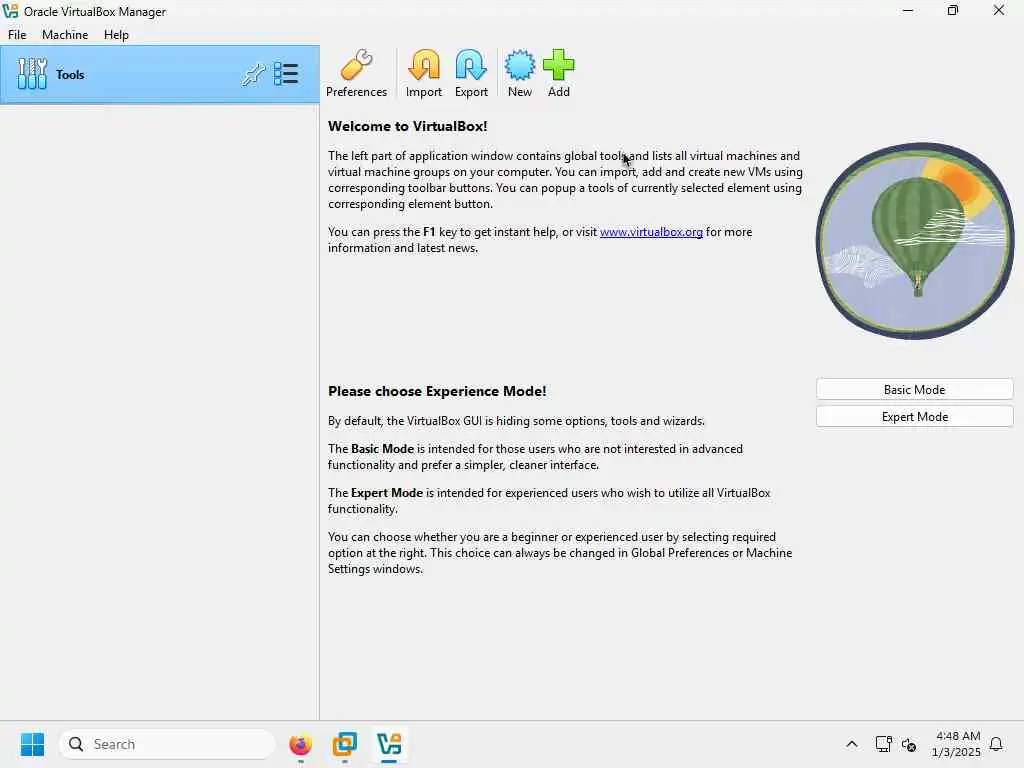
Task: Click the network tray icon
Action: coord(884,744)
